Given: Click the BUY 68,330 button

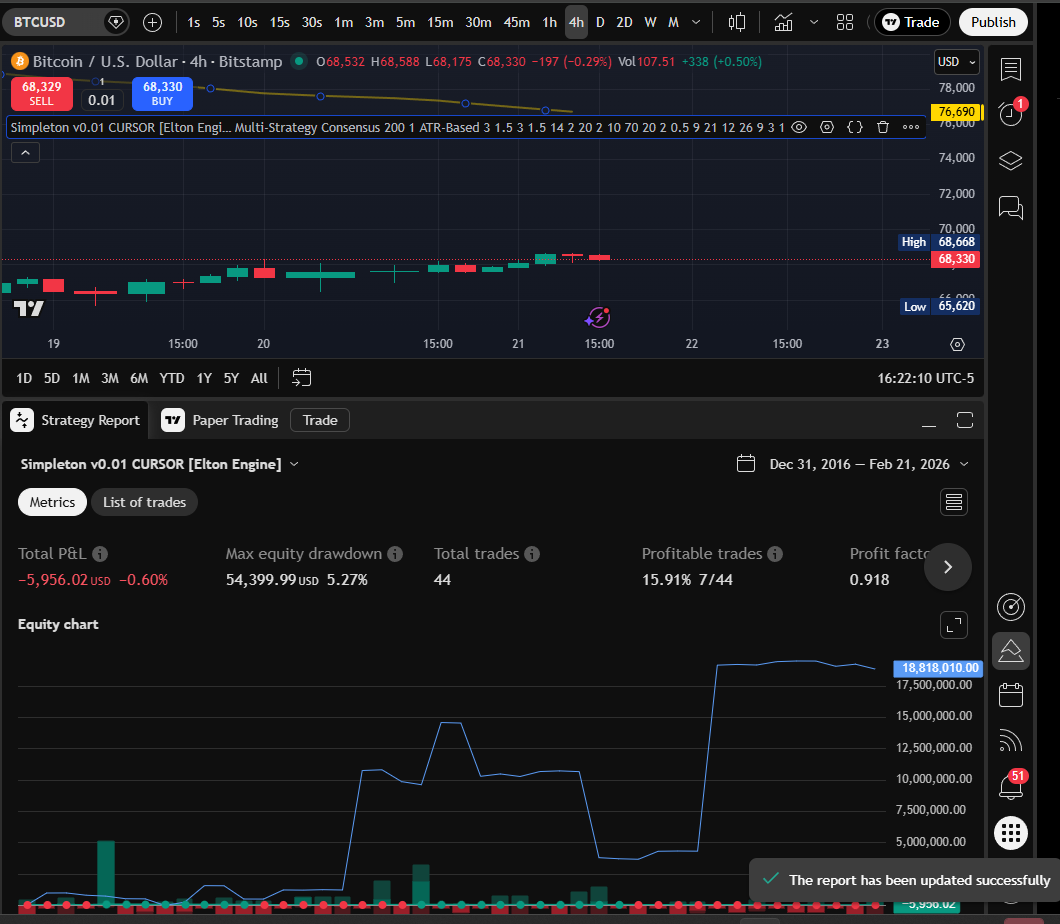Looking at the screenshot, I should tap(162, 95).
